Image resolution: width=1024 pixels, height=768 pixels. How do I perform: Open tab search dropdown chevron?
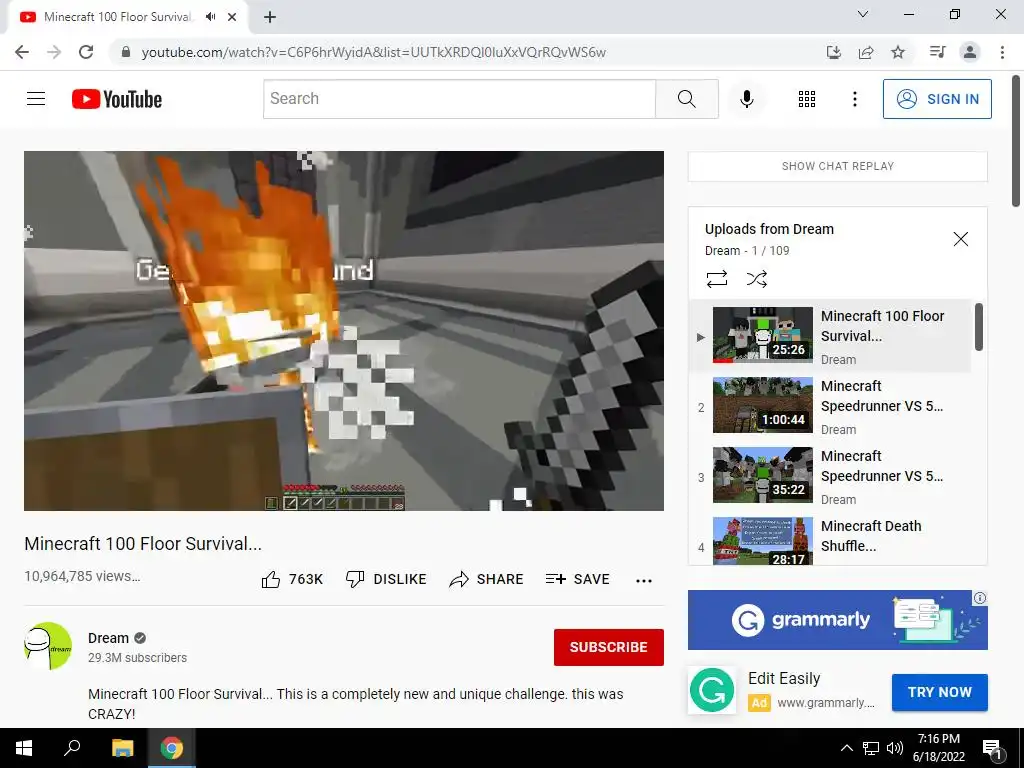863,14
